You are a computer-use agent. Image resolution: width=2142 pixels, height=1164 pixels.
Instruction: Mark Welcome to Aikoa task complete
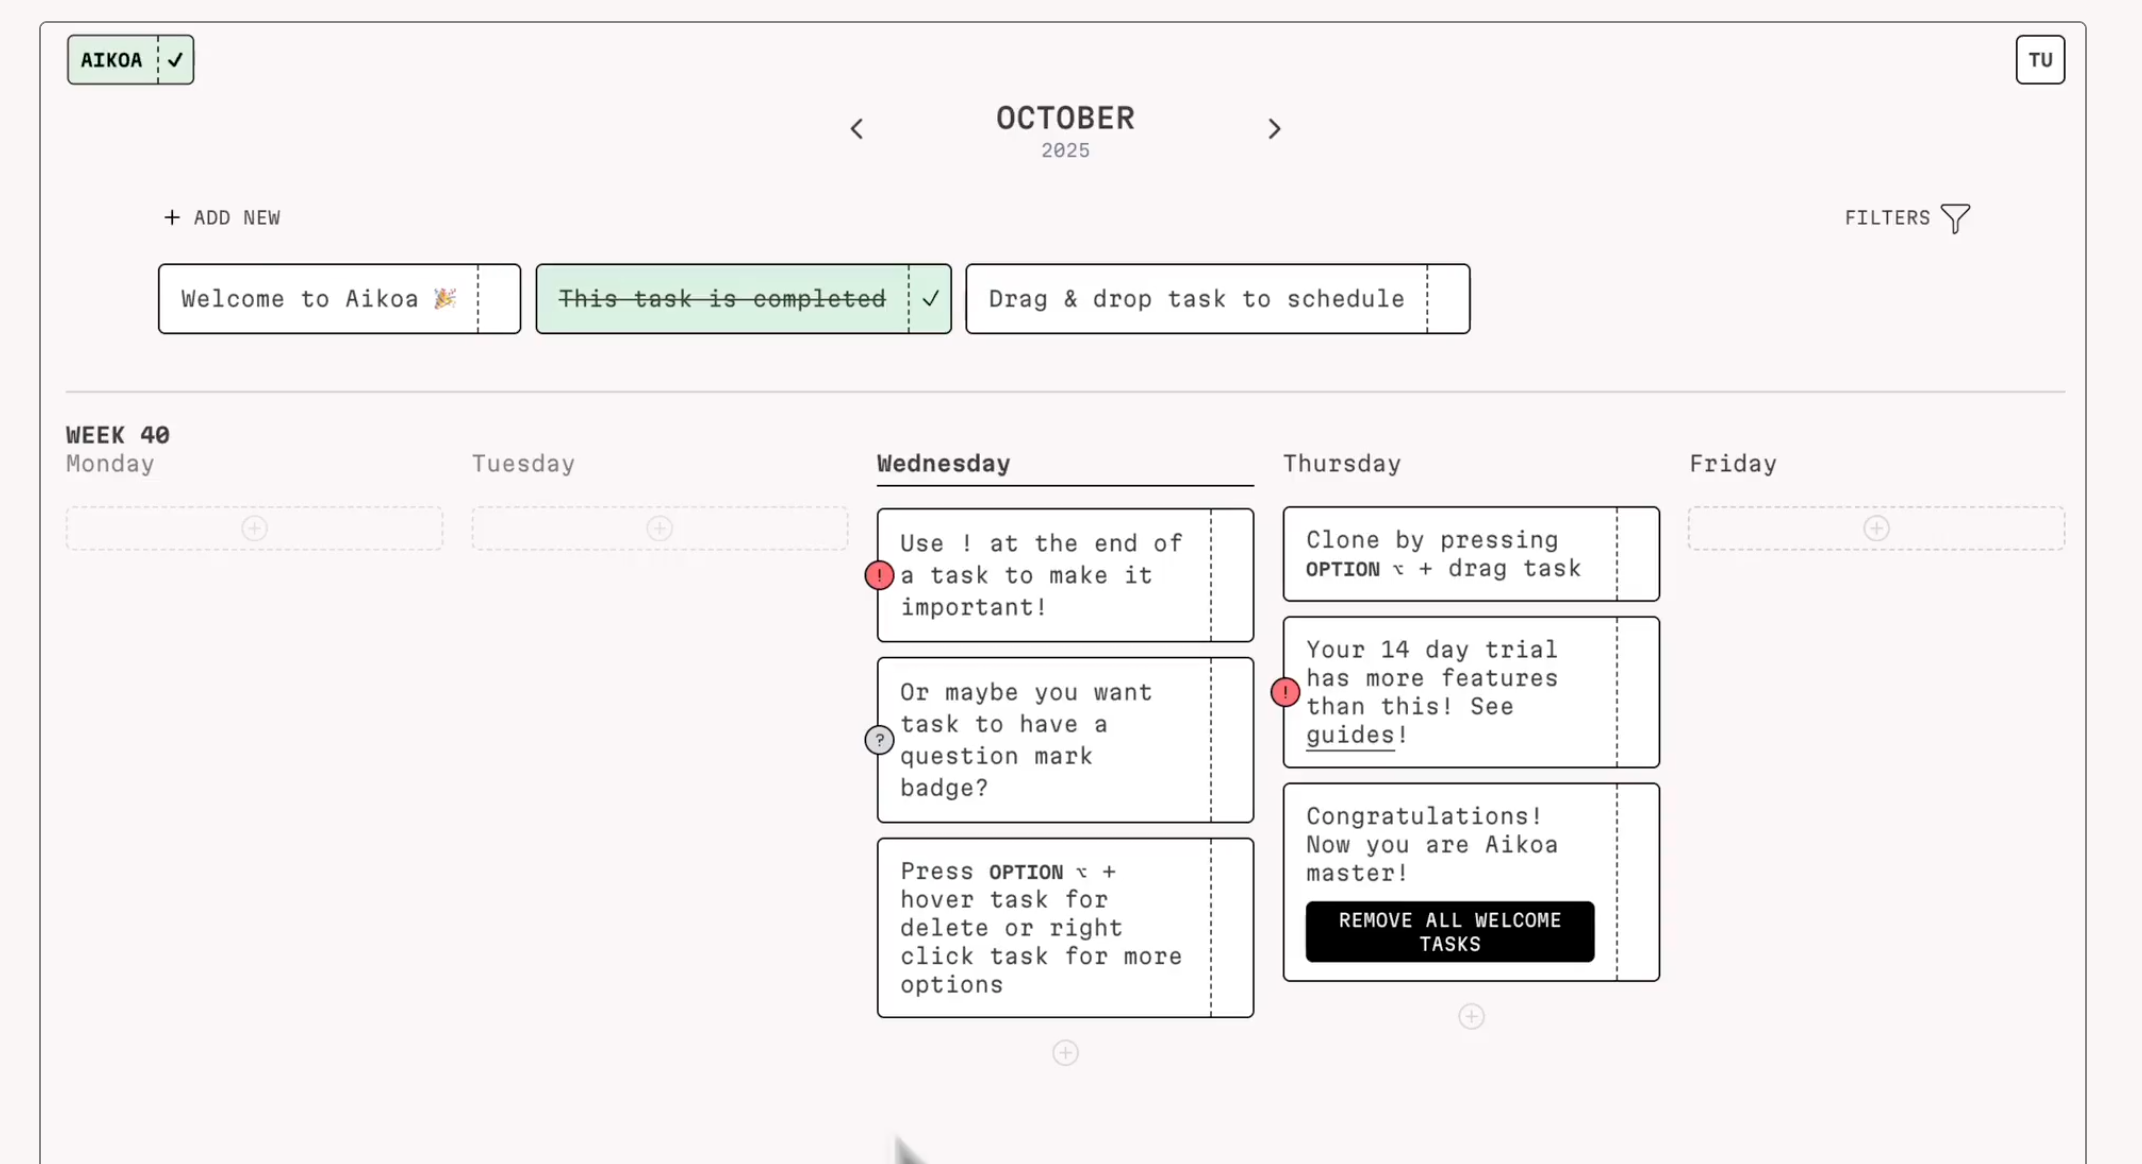(x=499, y=299)
